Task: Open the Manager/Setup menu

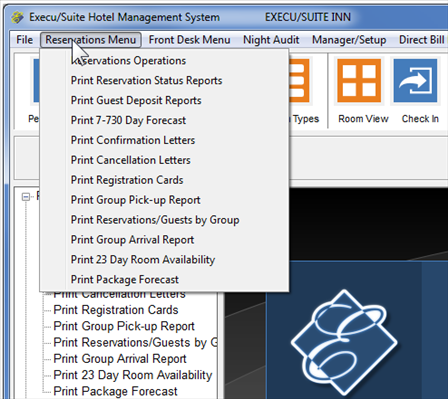Action: click(349, 40)
